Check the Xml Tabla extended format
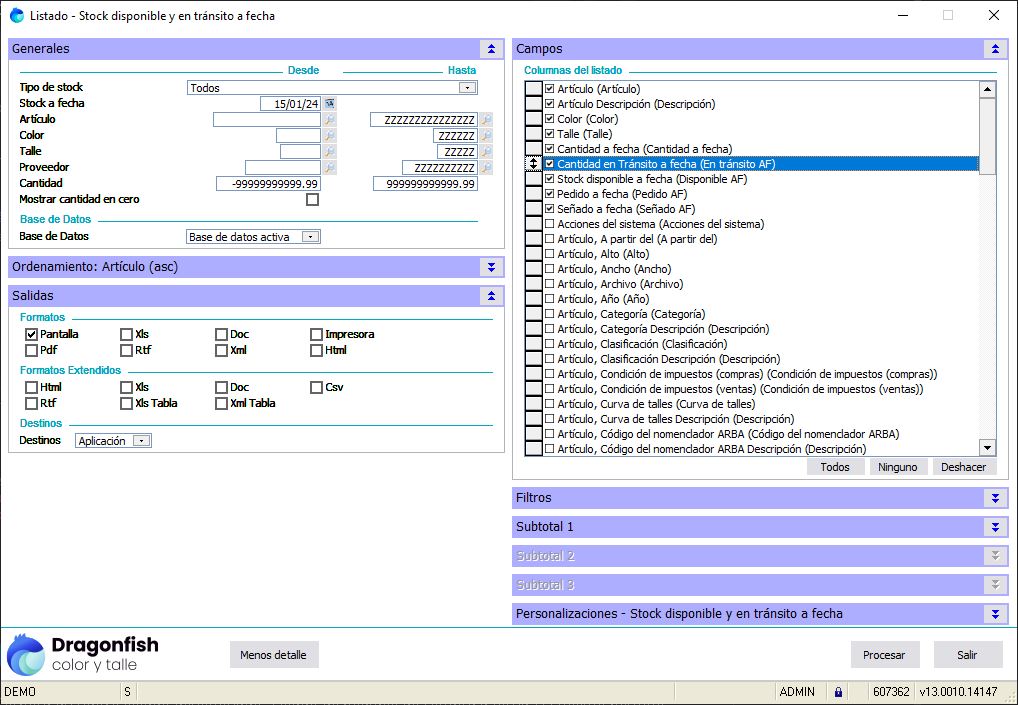This screenshot has height=705, width=1018. [221, 403]
